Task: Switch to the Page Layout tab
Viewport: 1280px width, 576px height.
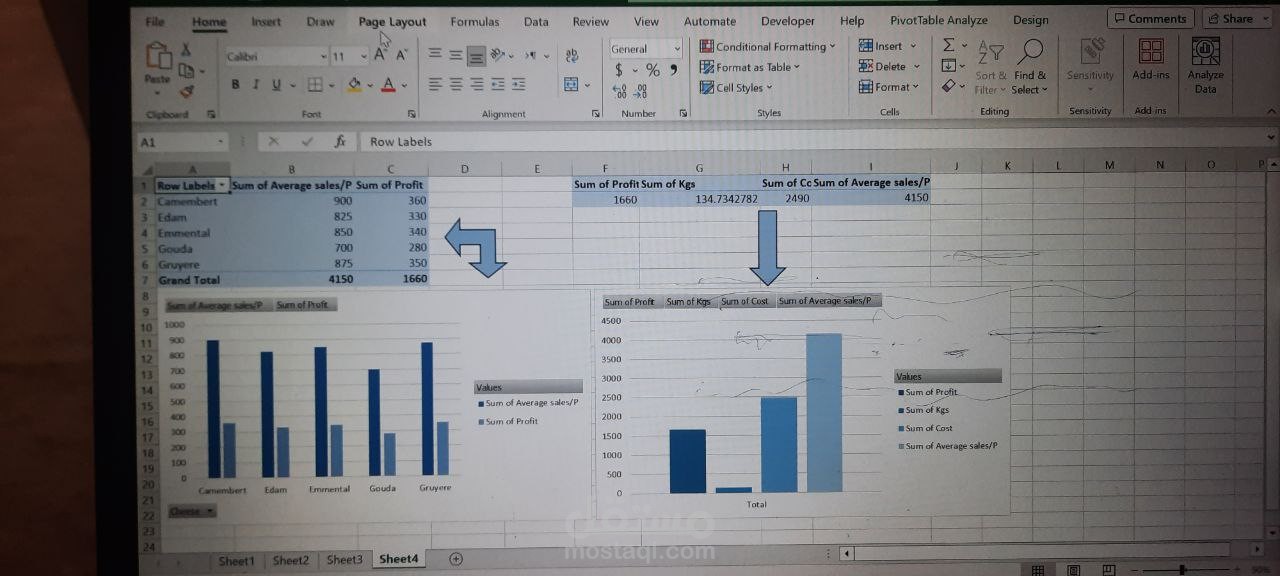Action: pyautogui.click(x=392, y=21)
